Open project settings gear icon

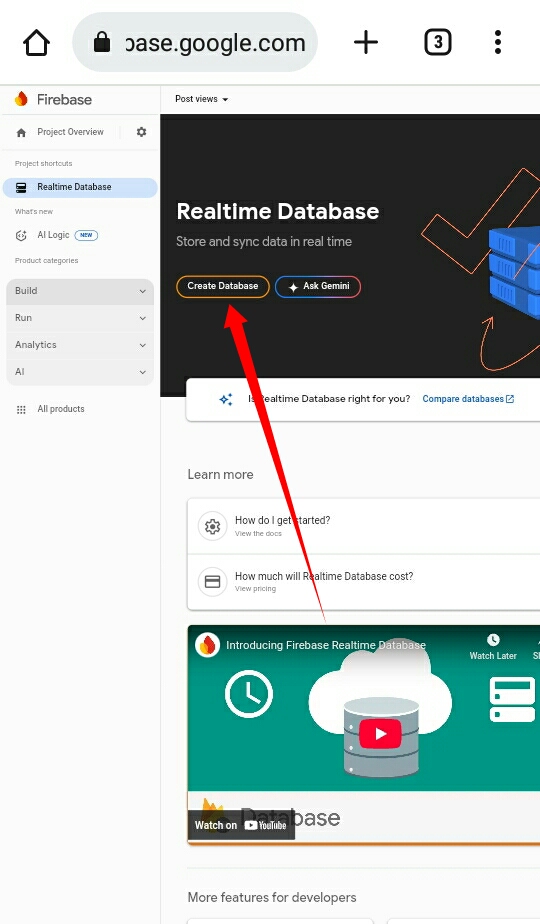point(141,132)
